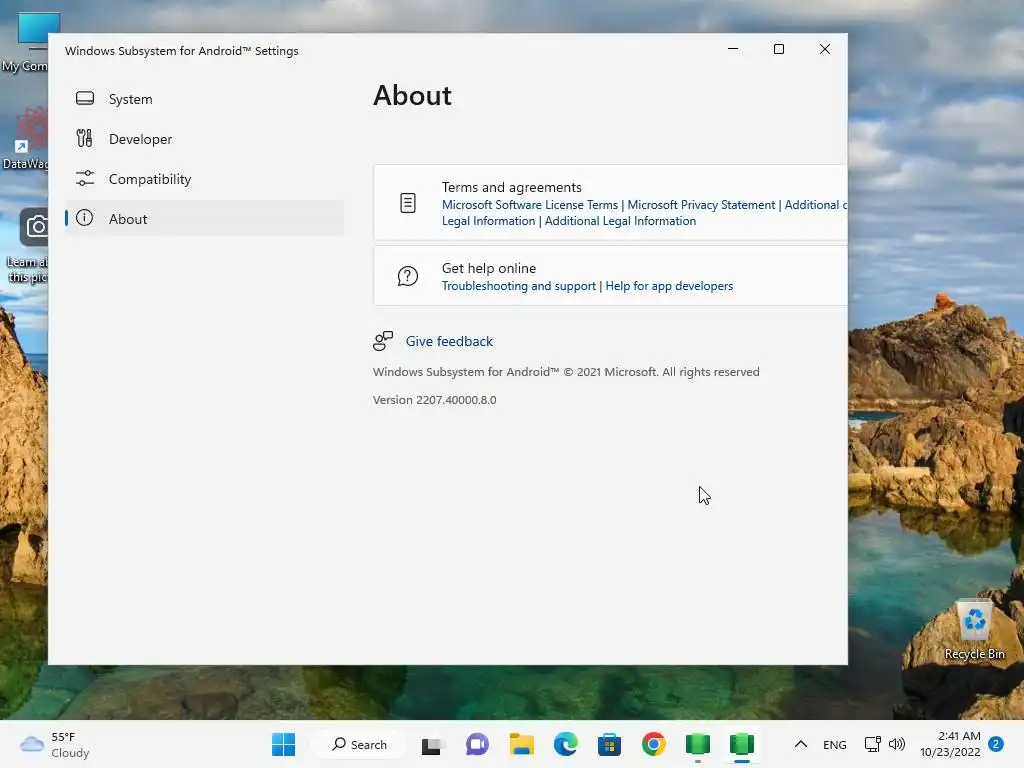Click the Compatibility sliders icon in sidebar
This screenshot has width=1024, height=768.
point(85,178)
